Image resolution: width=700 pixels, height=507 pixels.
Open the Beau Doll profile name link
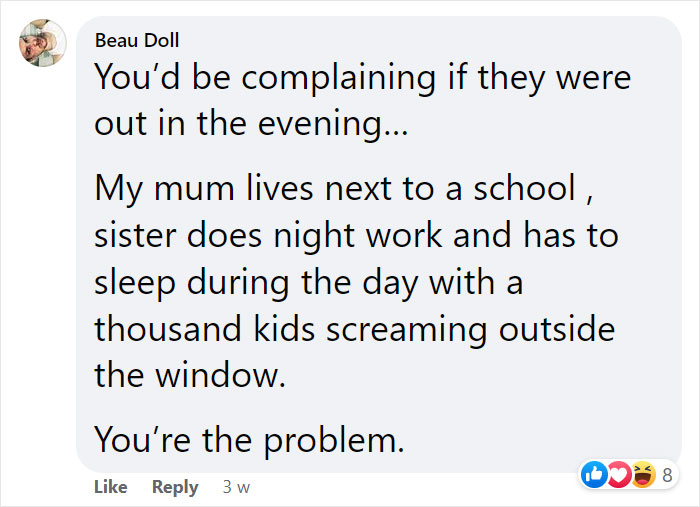135,41
